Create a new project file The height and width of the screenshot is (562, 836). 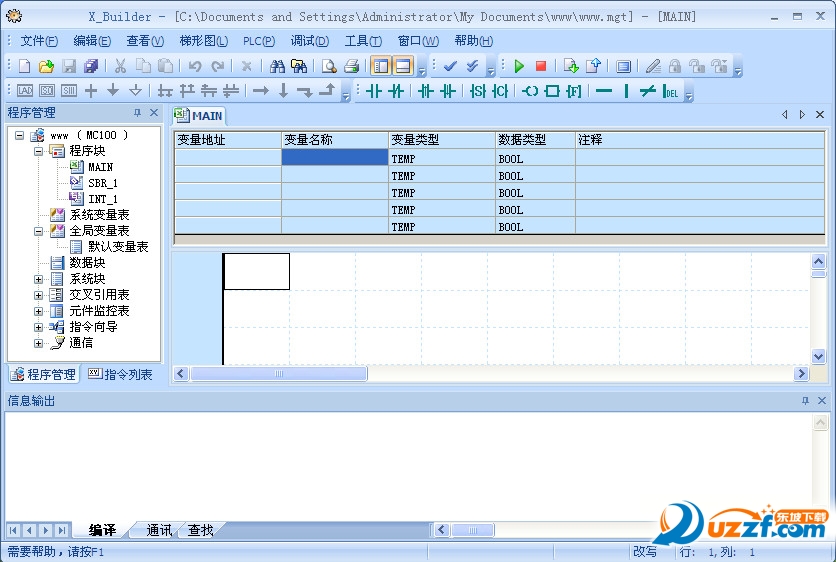(x=25, y=66)
